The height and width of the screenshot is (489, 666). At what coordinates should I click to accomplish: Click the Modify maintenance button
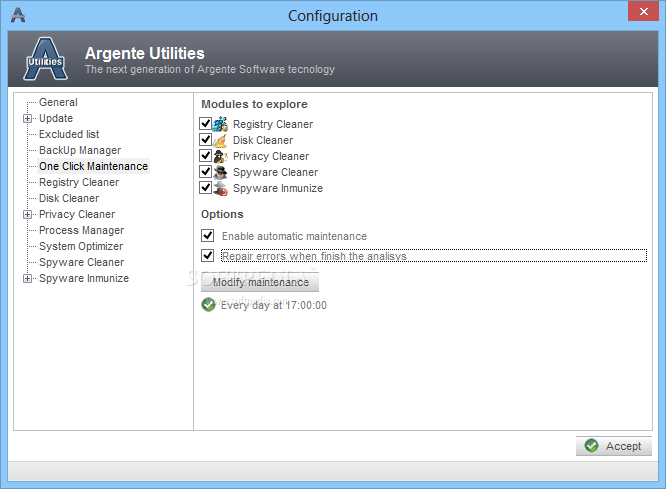(x=260, y=282)
